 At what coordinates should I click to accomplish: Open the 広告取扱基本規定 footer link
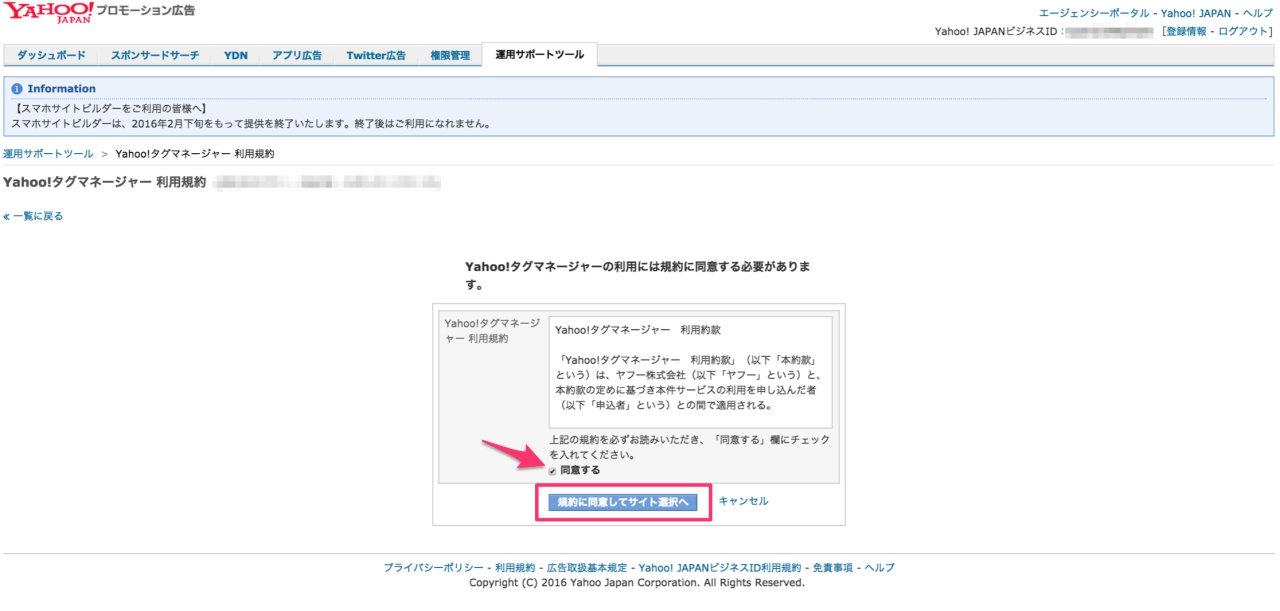coord(587,567)
